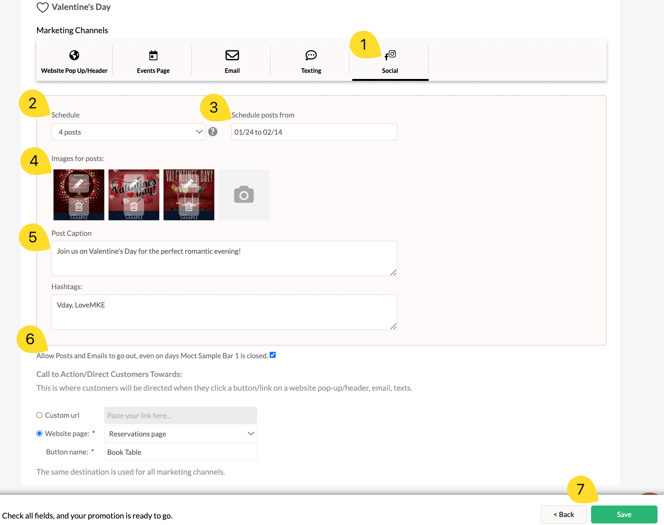Open the Schedule 4 posts dropdown
This screenshot has width=664, height=525.
128,132
